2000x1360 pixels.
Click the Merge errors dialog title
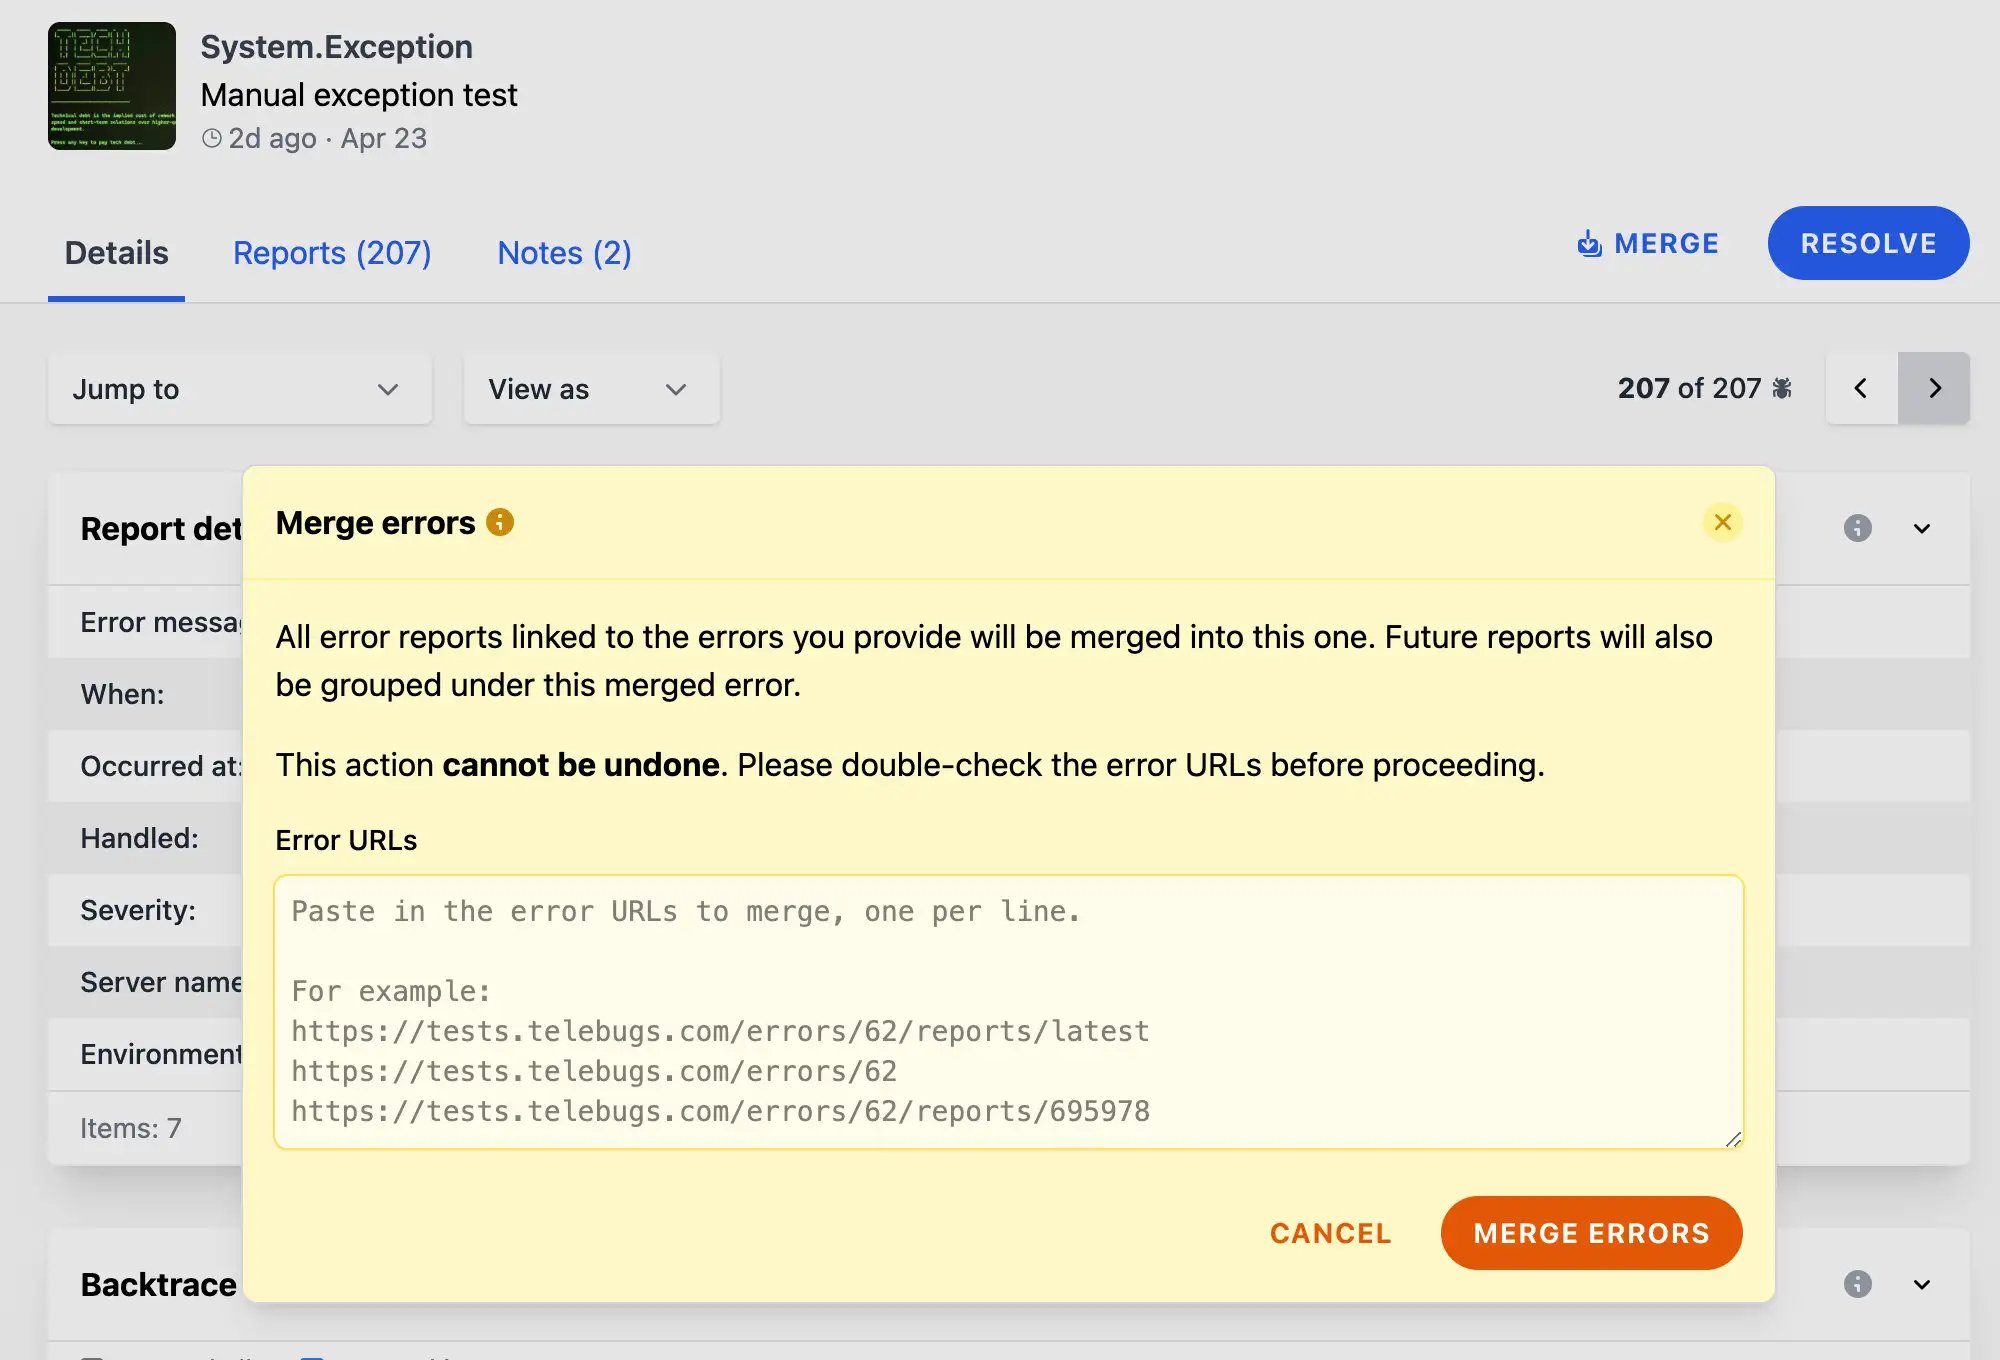(x=375, y=522)
